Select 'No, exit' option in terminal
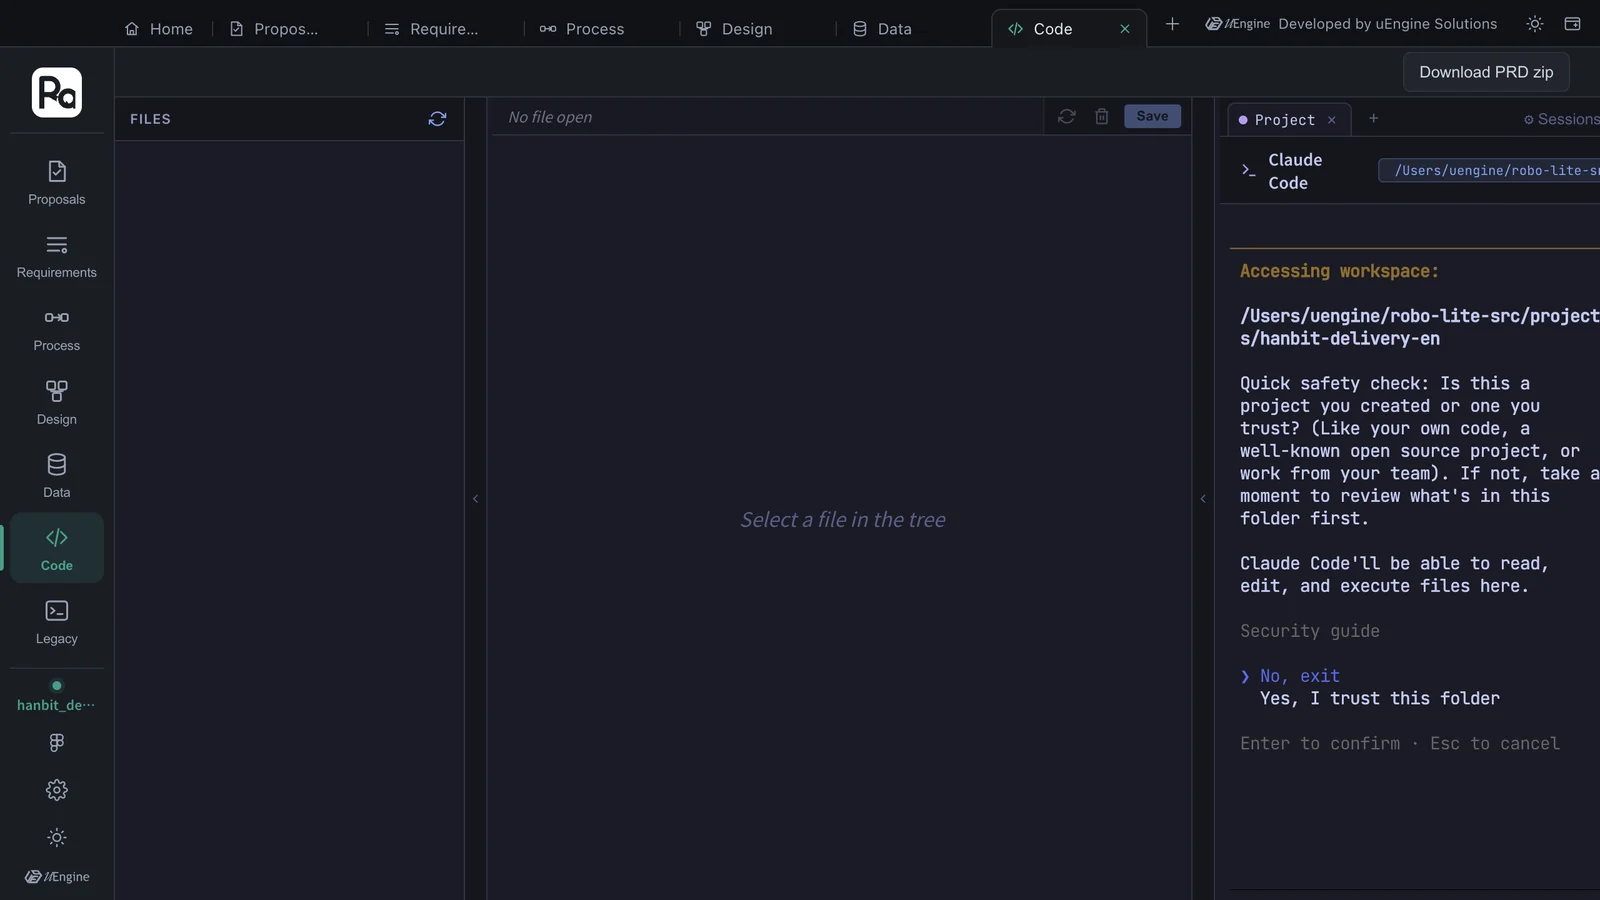The image size is (1600, 900). [1300, 676]
